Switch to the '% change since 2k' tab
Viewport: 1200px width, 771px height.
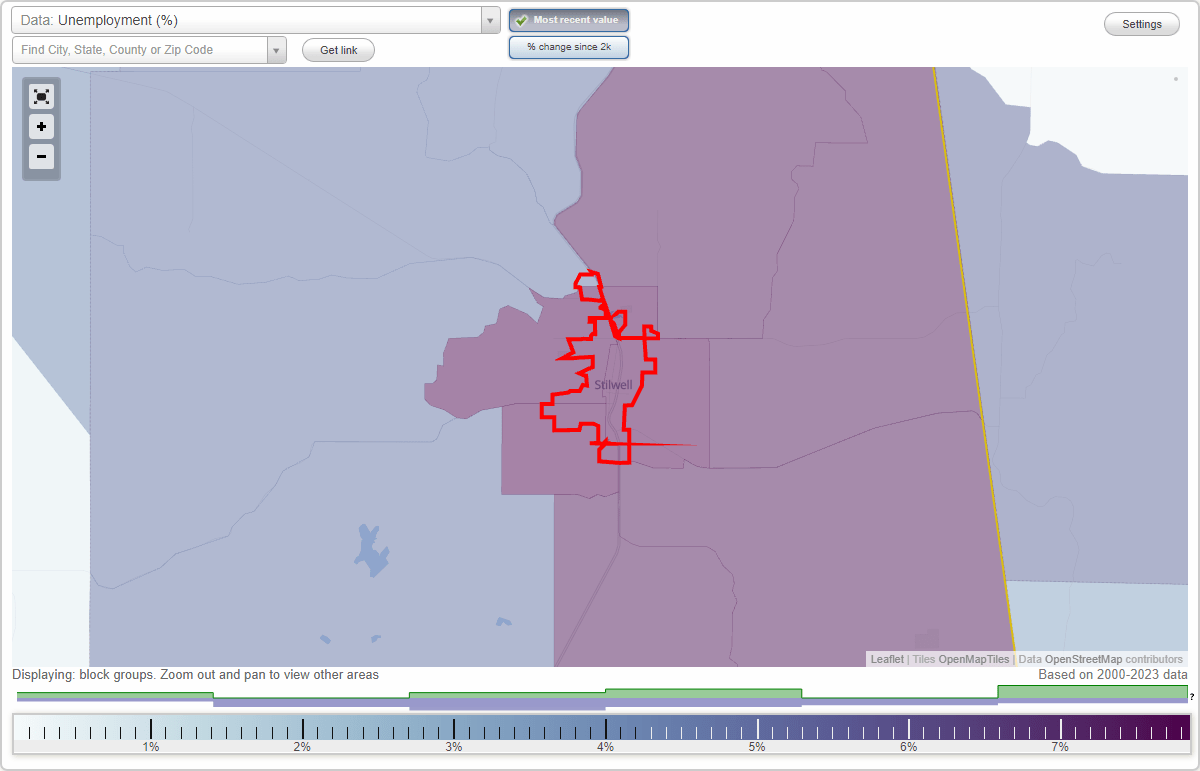pos(569,46)
